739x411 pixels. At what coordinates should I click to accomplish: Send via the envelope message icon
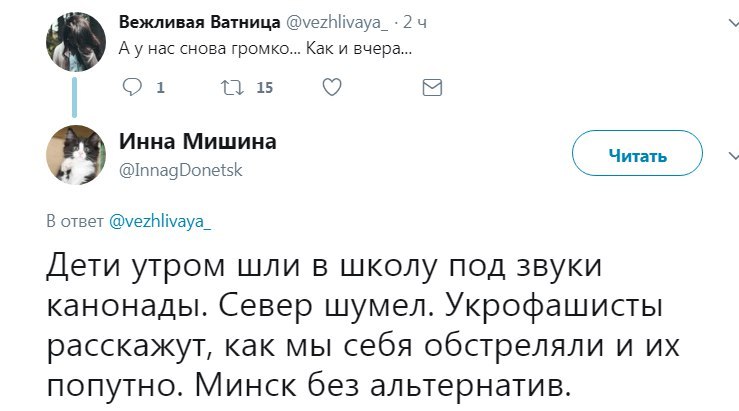pos(432,88)
